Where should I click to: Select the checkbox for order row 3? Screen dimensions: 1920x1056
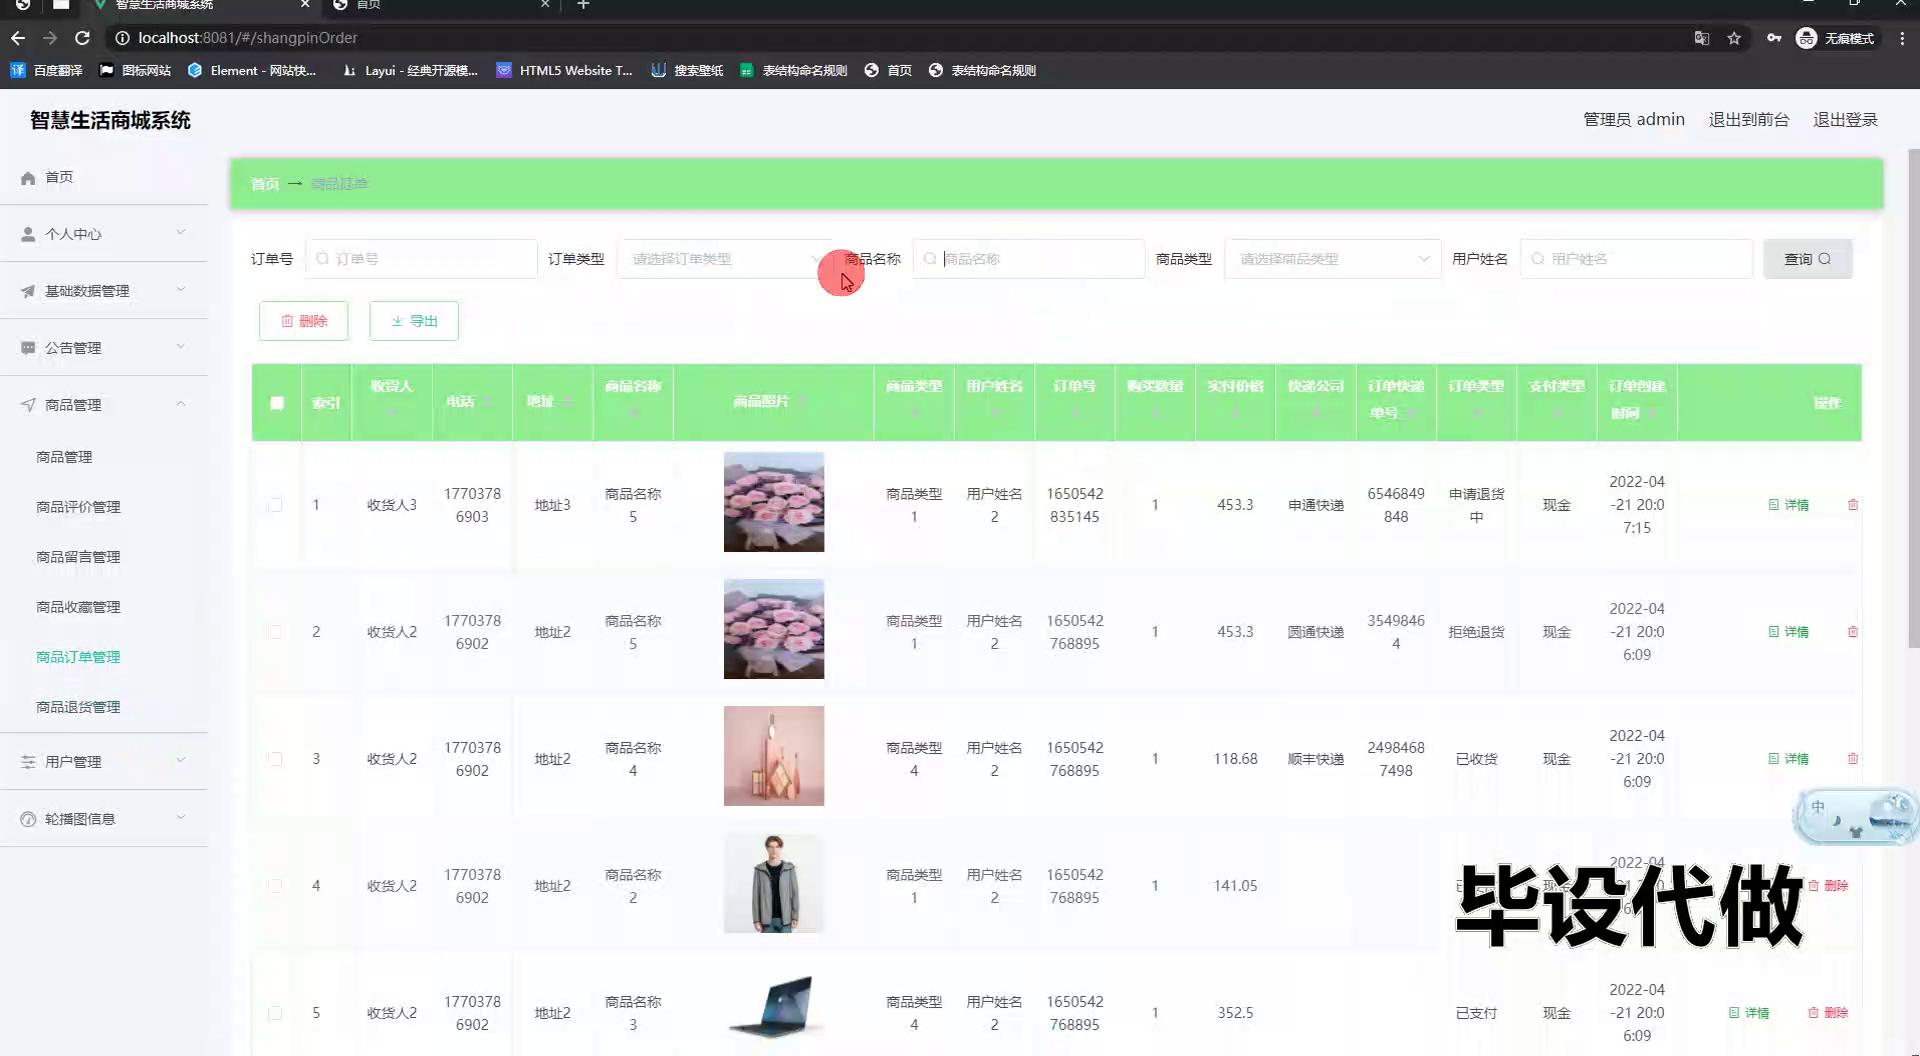pos(275,759)
